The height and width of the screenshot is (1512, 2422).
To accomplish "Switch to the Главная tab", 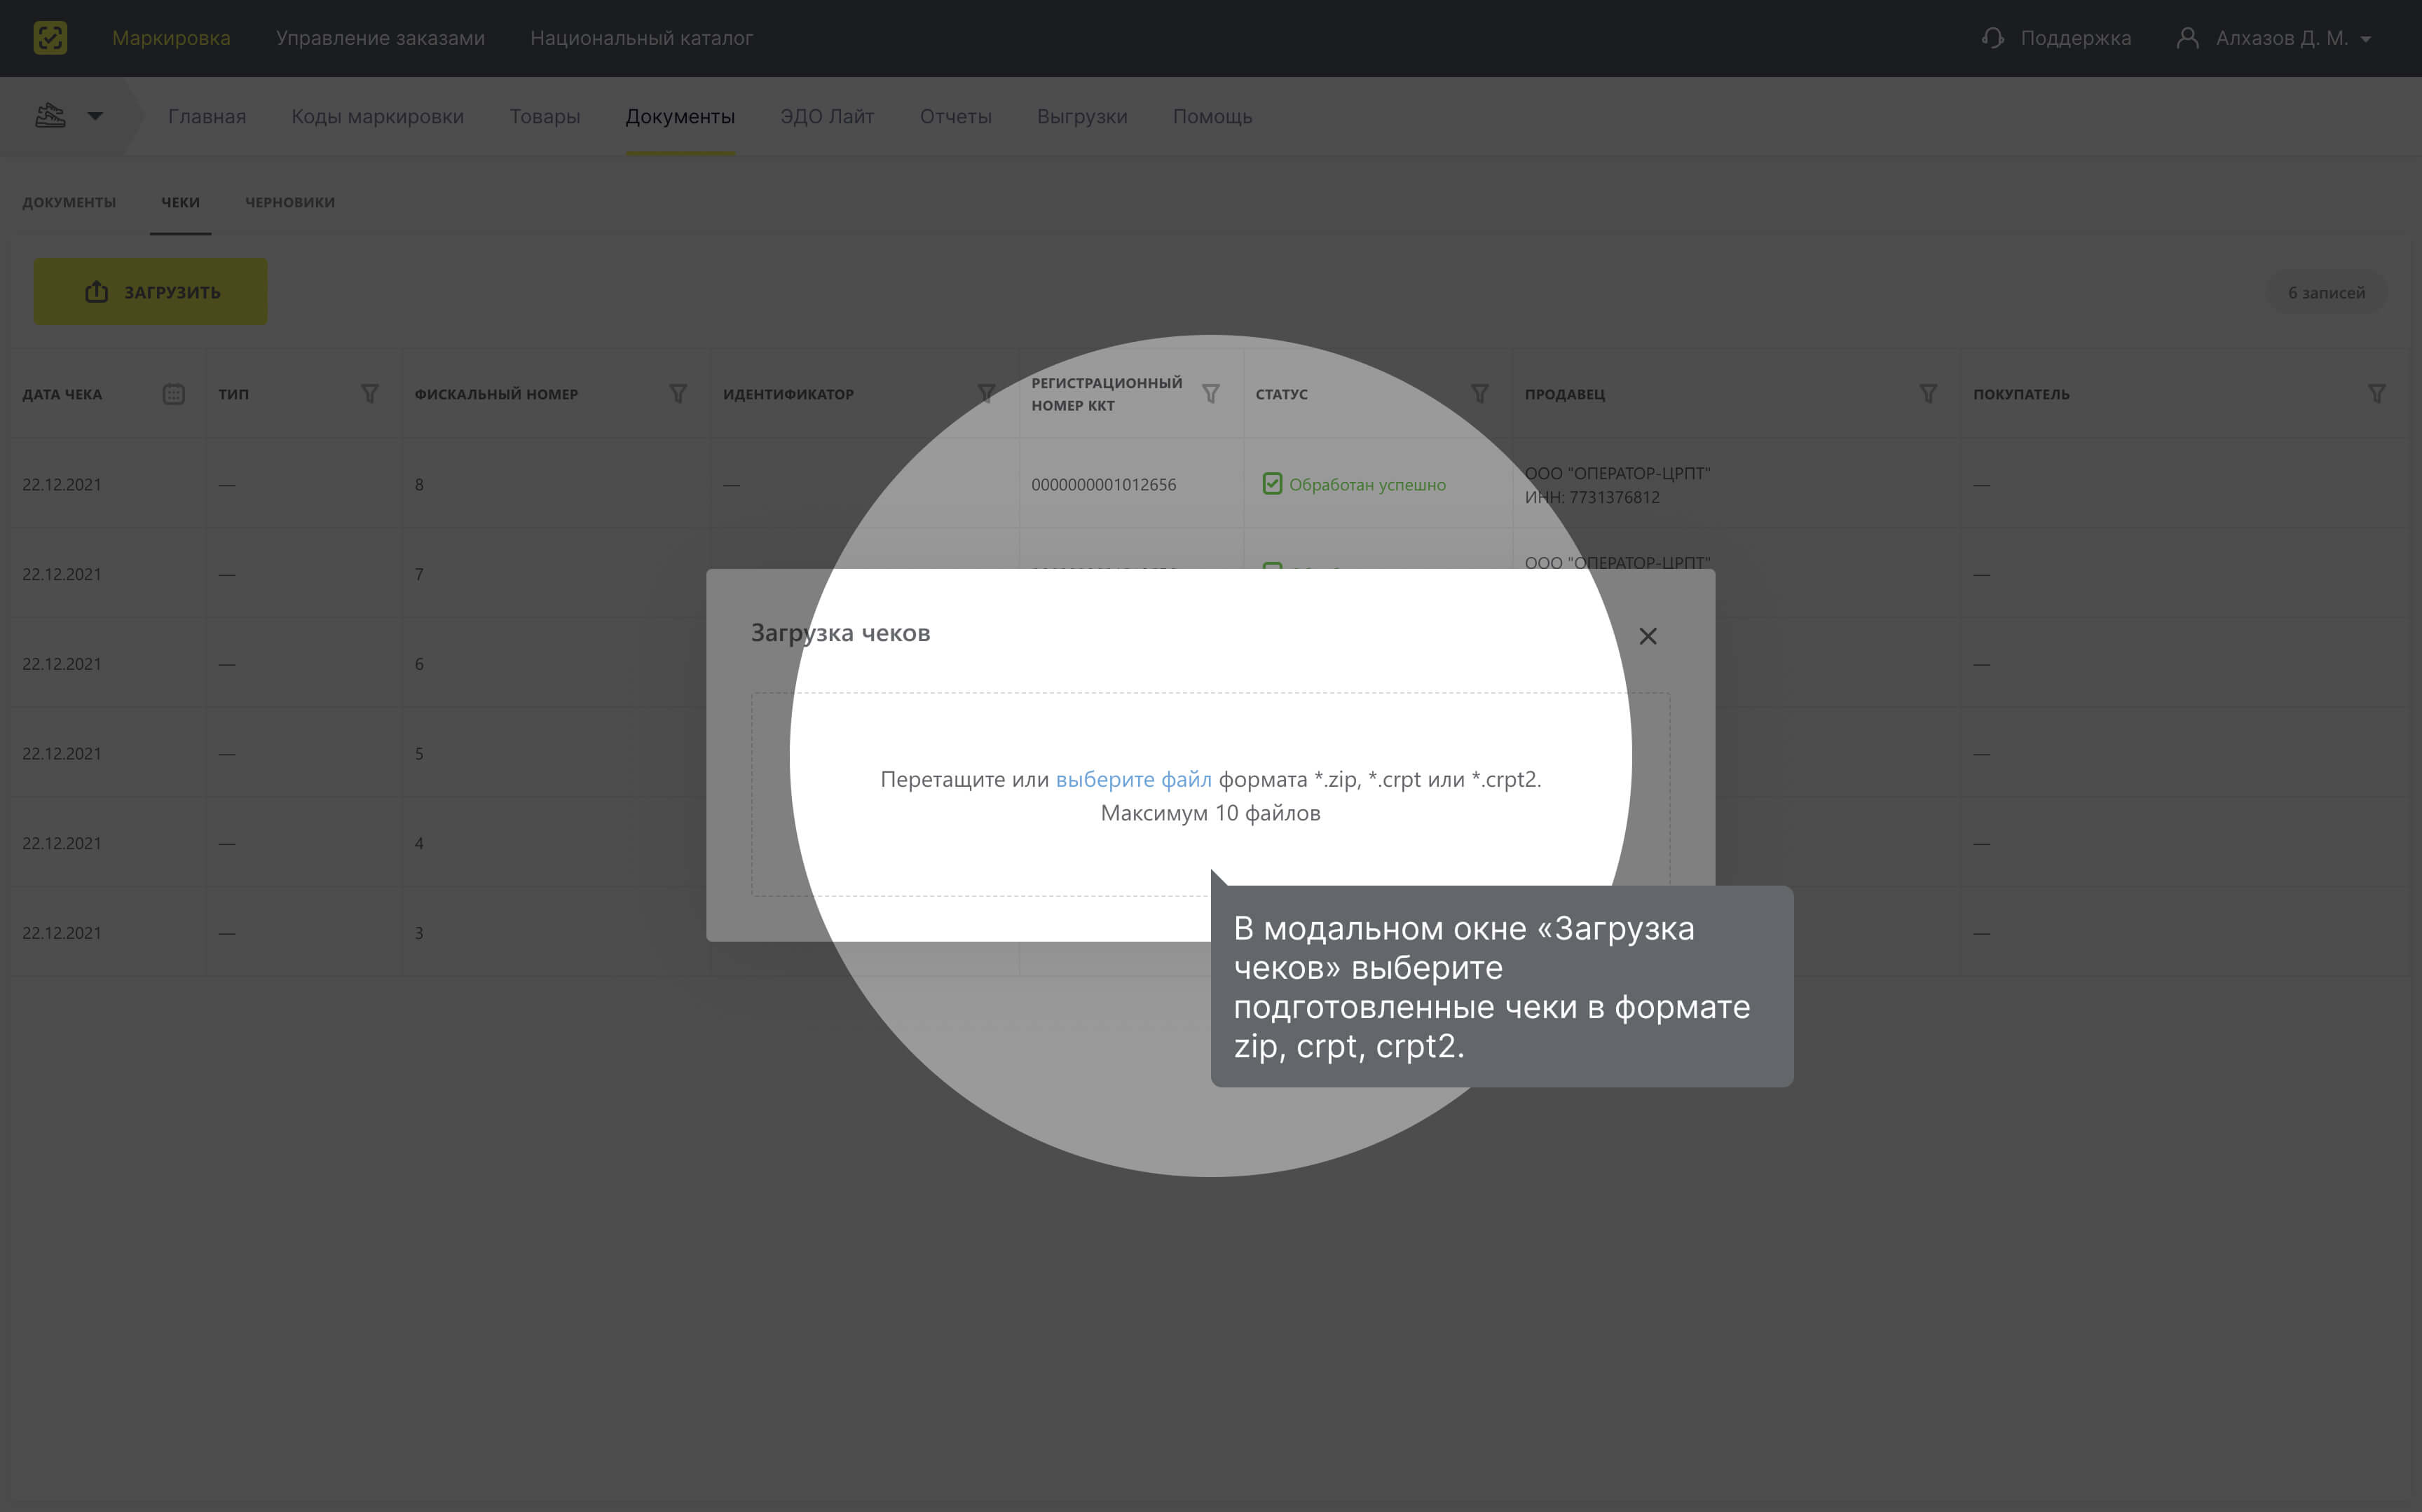I will click(x=207, y=116).
